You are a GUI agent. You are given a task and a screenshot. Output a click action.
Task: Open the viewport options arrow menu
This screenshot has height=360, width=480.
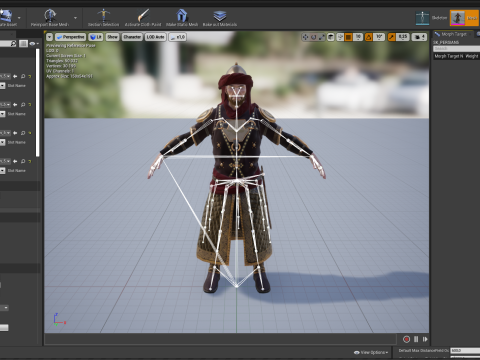click(49, 37)
